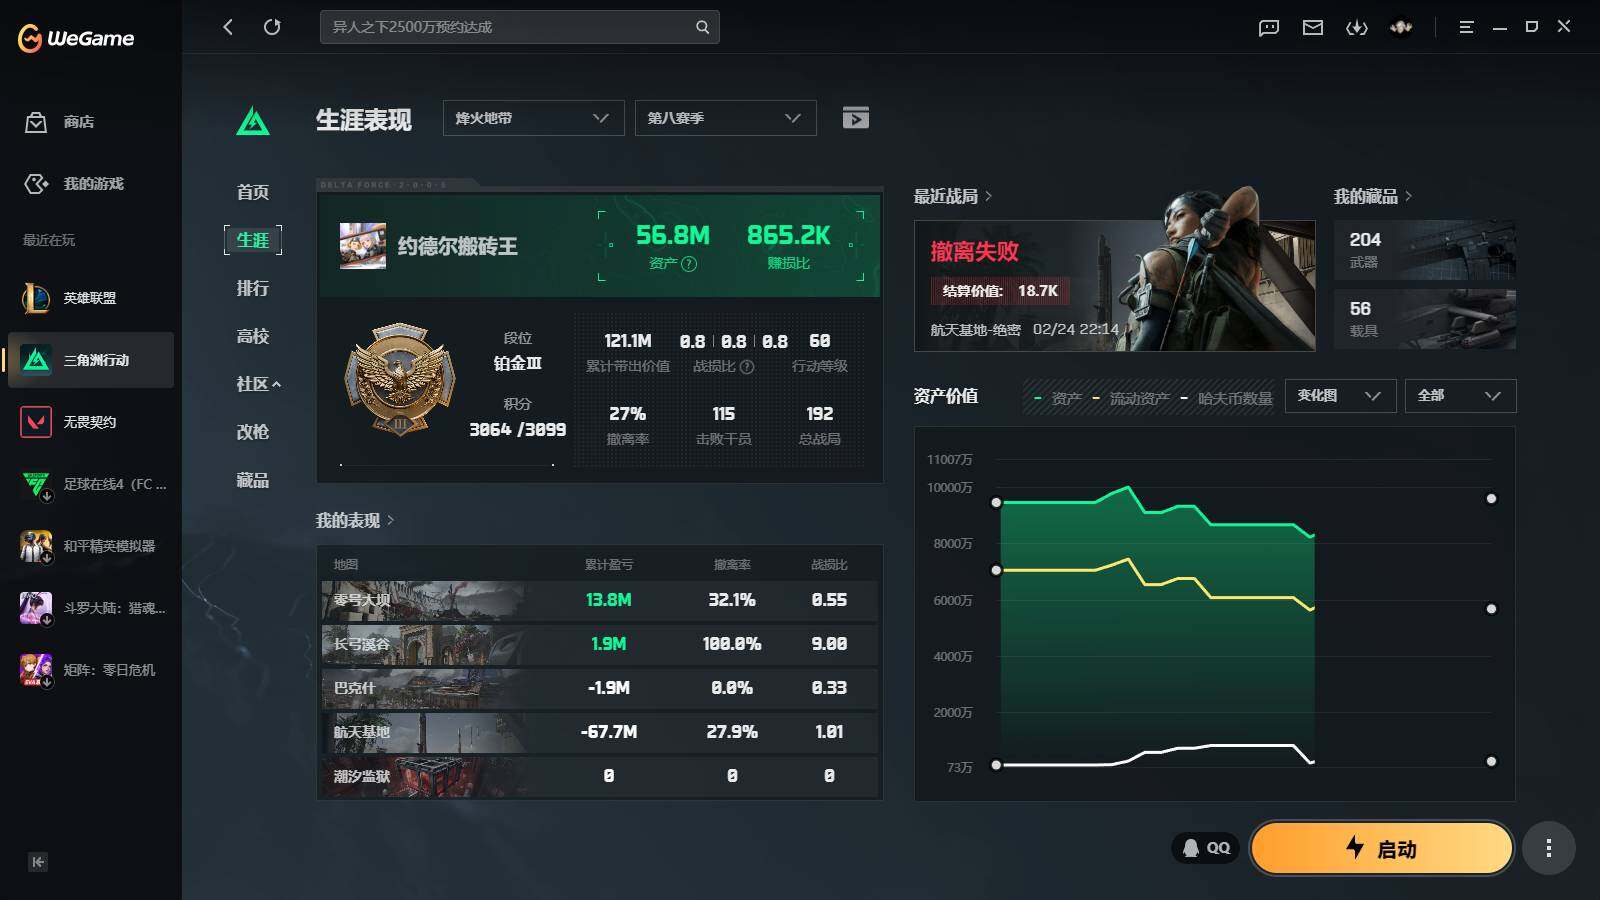The image size is (1600, 900).
Task: Open the 撤离失败 recent match card
Action: pos(1115,286)
